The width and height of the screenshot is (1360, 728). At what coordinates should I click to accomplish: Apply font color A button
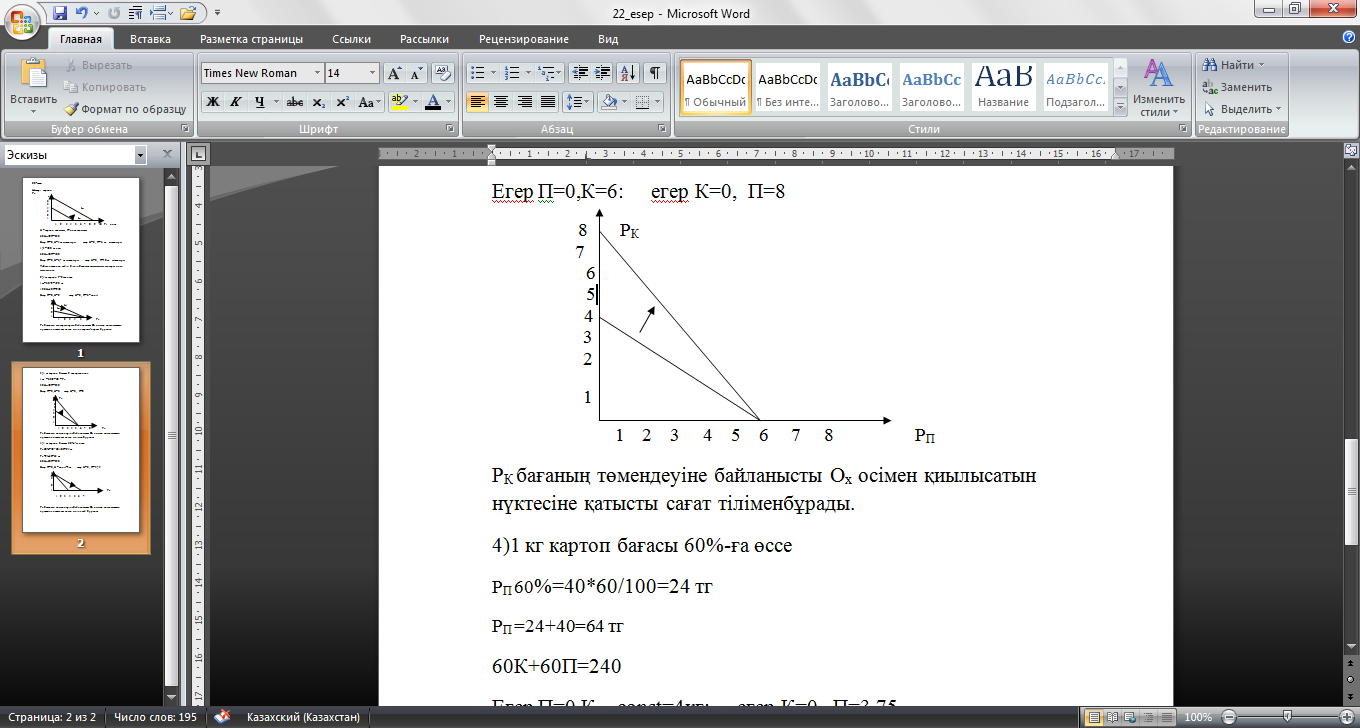(432, 102)
